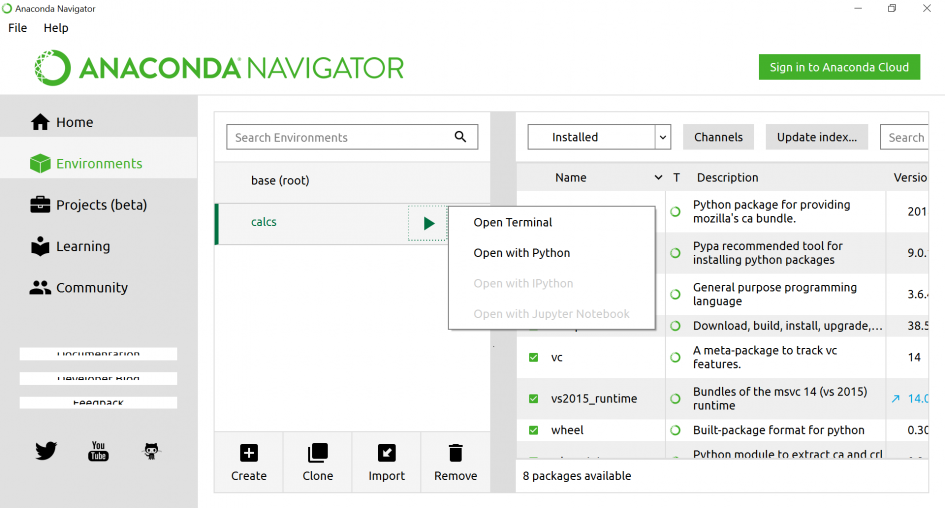Toggle the wheel package checkbox
Screen dimensions: 945x508
pos(533,430)
